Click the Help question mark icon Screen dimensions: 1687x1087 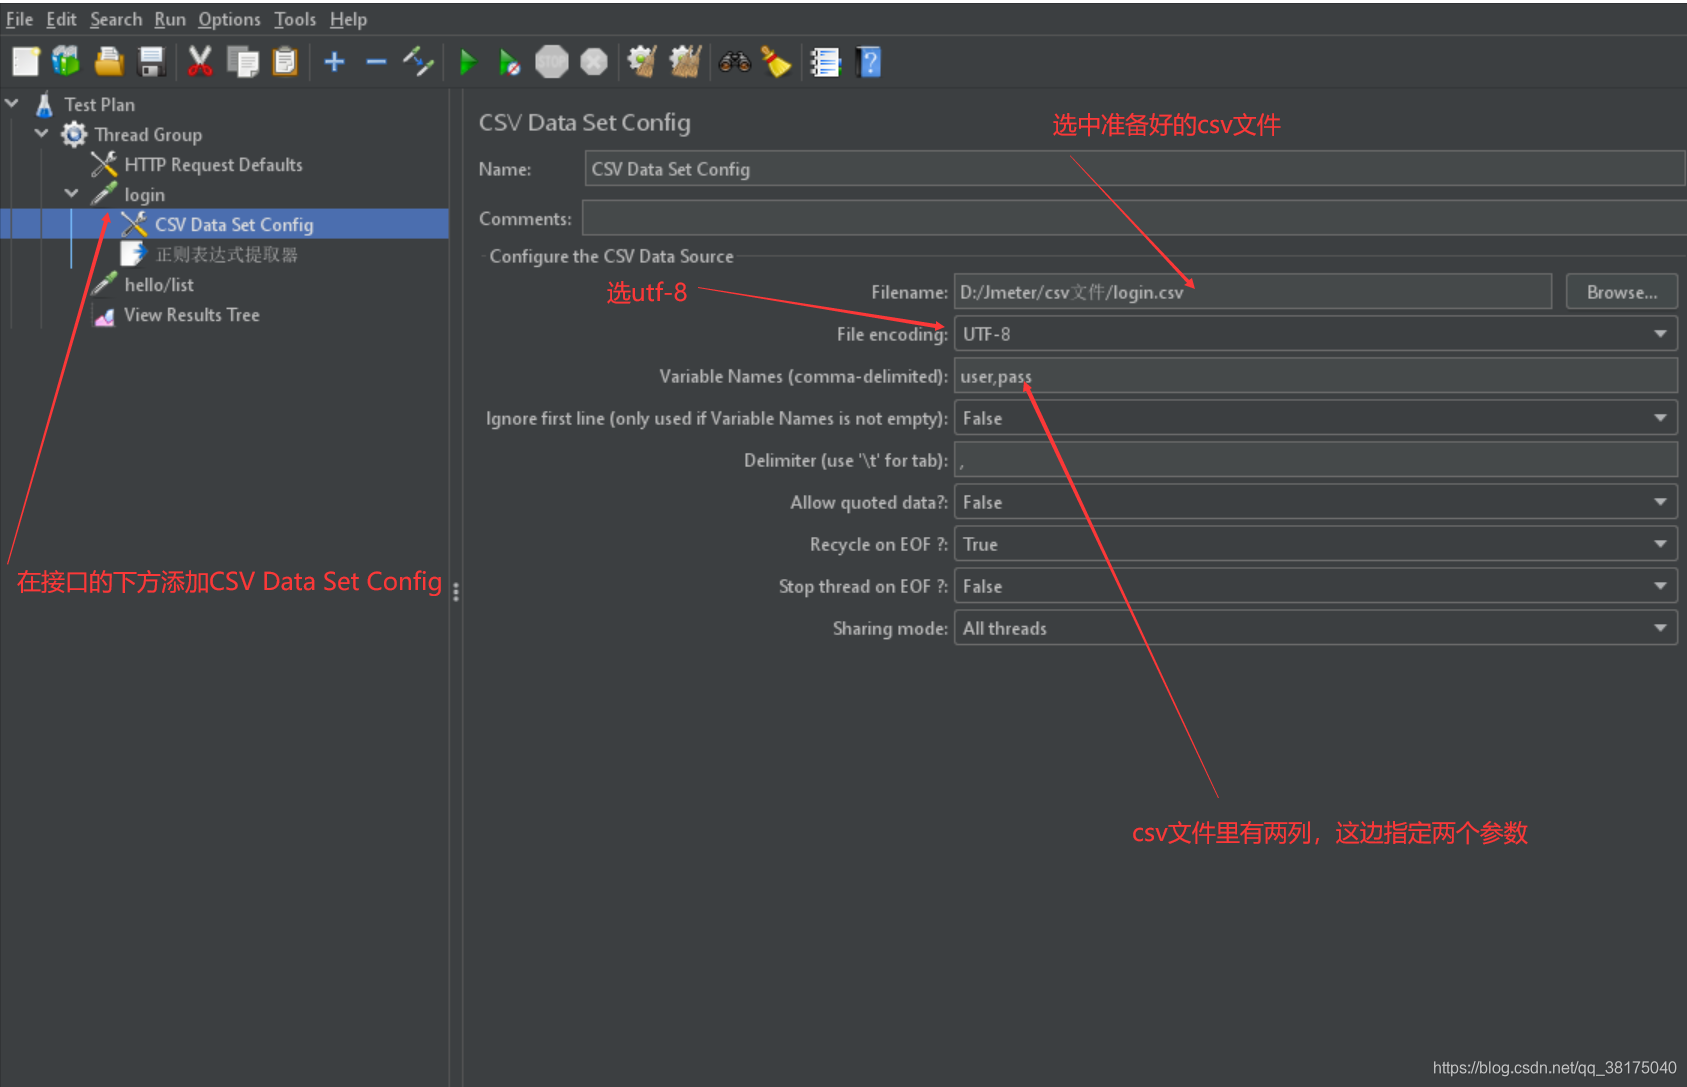point(869,62)
